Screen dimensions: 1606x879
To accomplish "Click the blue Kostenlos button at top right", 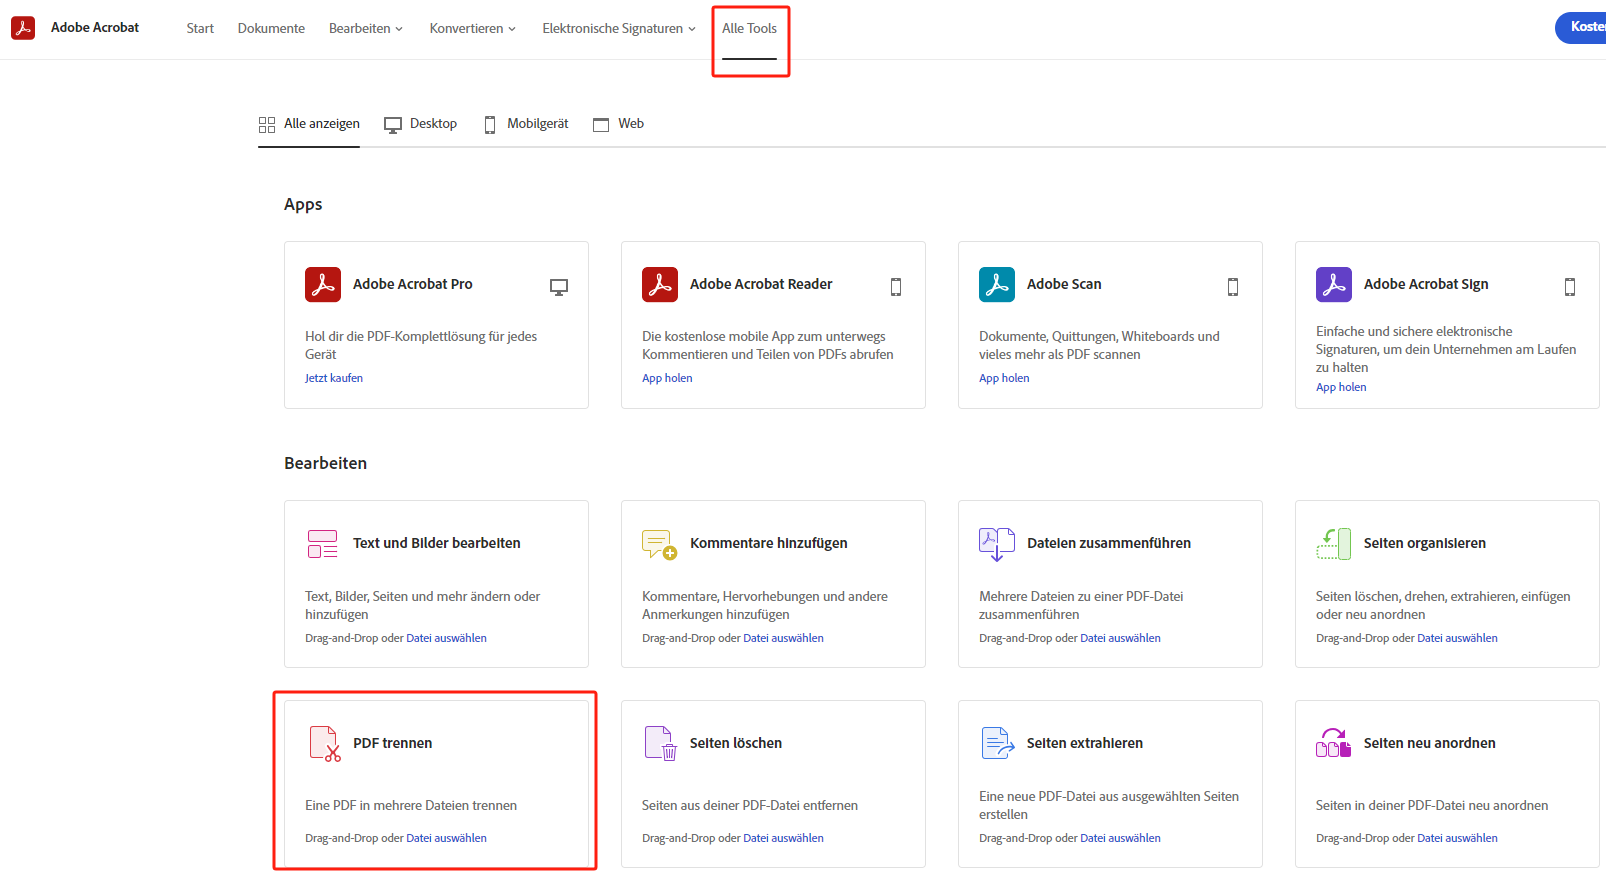I will 1581,28.
